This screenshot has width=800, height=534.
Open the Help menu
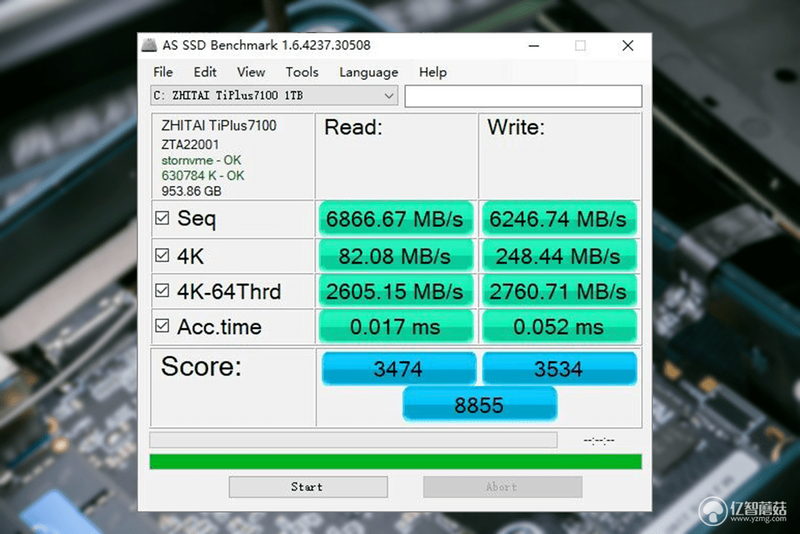pos(433,72)
